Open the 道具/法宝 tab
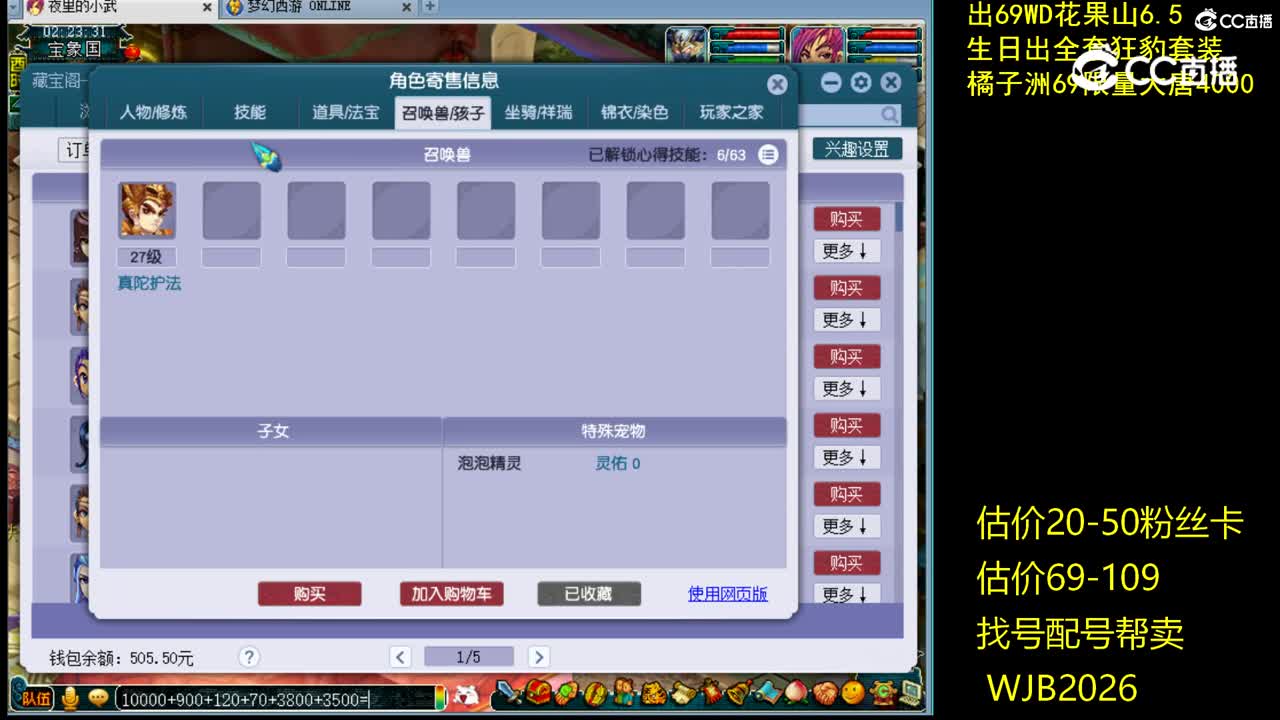1280x720 pixels. 346,113
